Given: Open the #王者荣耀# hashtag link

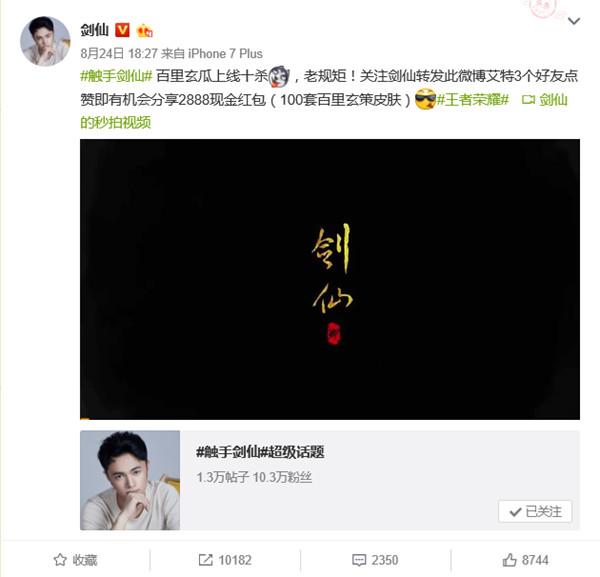Looking at the screenshot, I should click(x=473, y=100).
